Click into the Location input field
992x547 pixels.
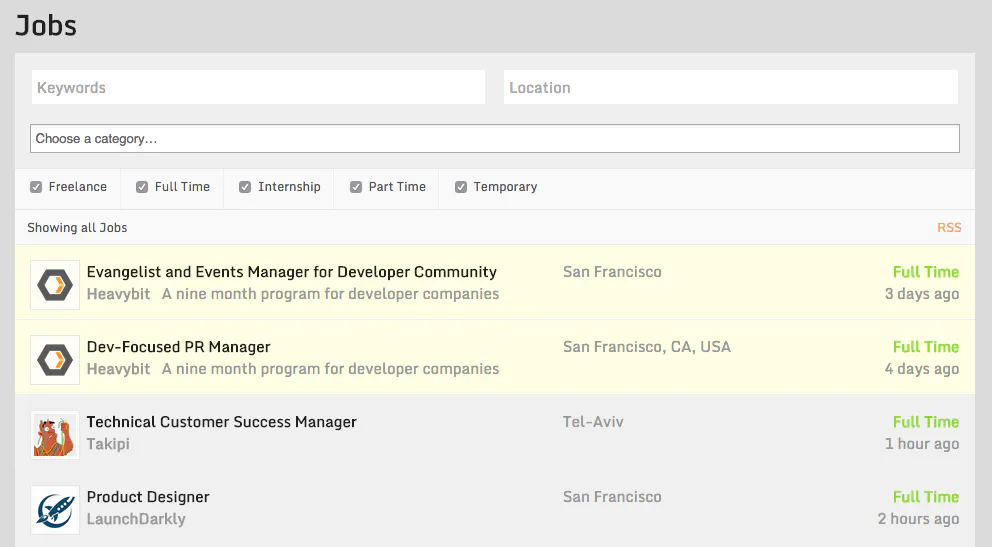point(731,87)
